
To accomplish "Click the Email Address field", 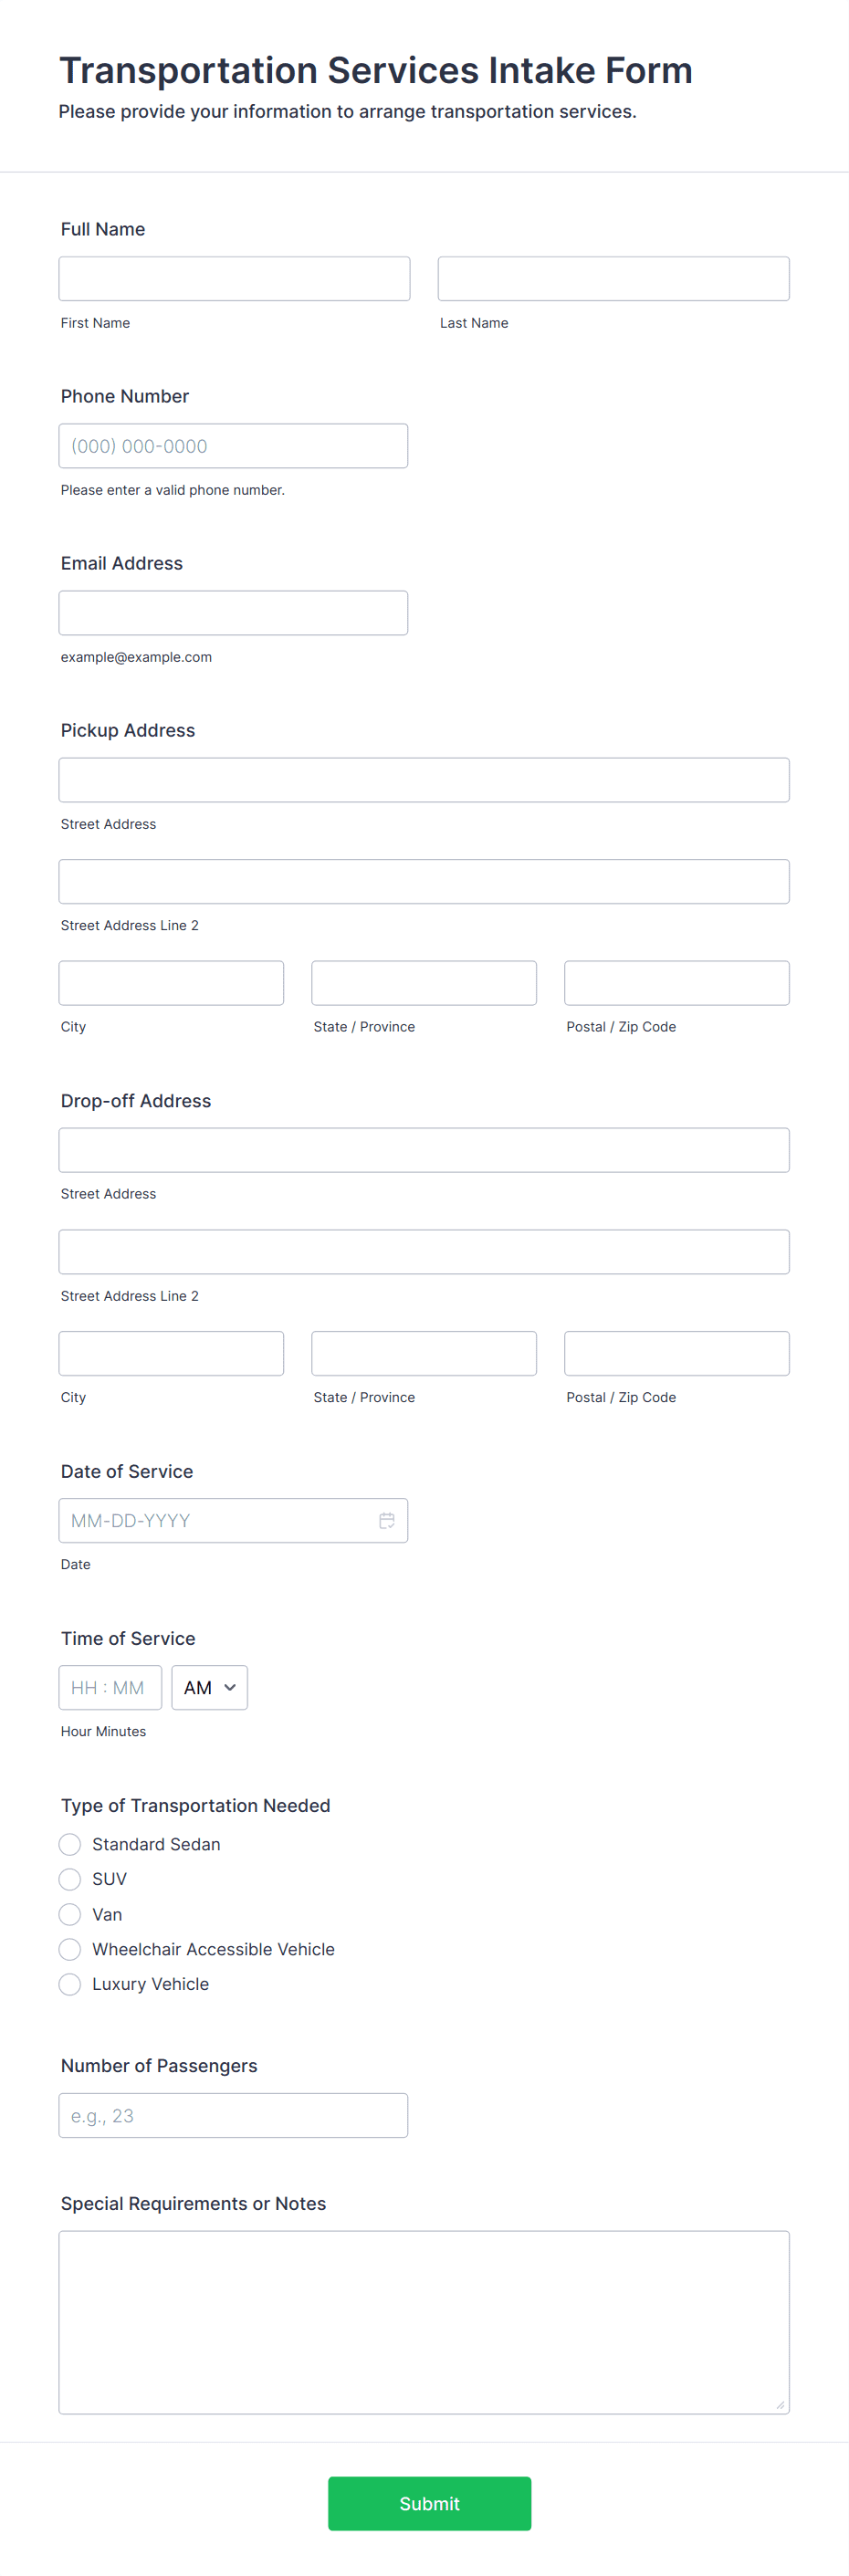I will pyautogui.click(x=233, y=613).
